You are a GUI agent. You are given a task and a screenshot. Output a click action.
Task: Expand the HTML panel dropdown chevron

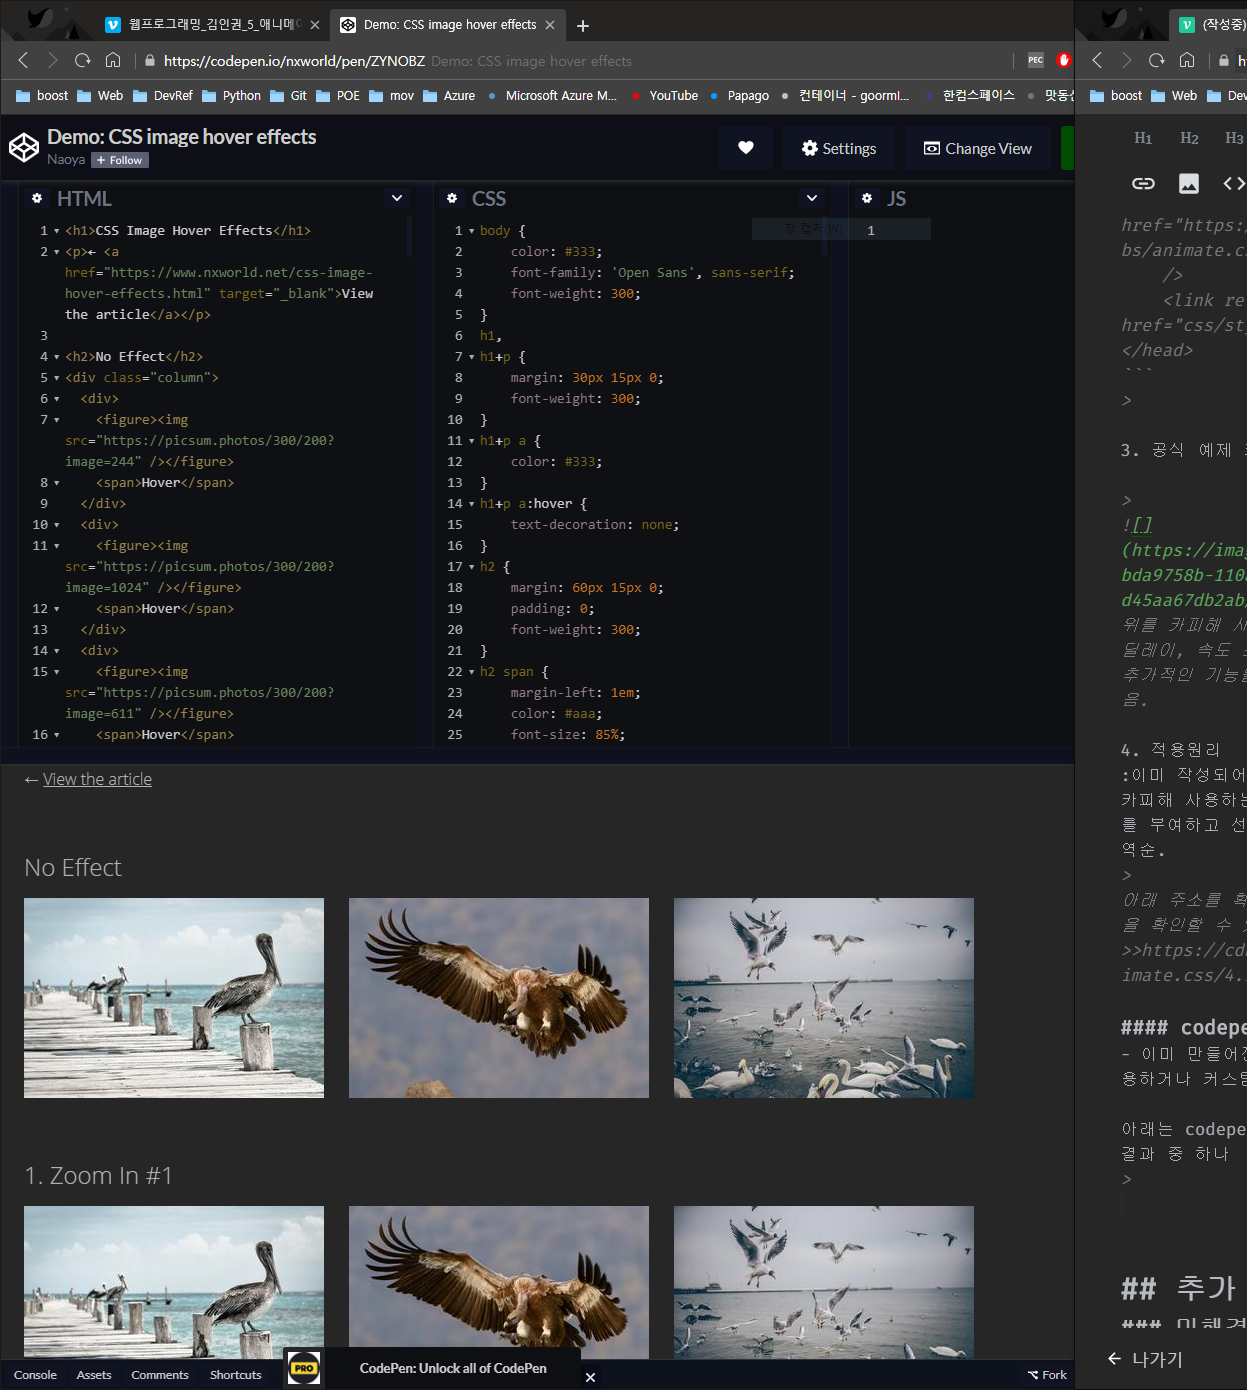(x=397, y=198)
